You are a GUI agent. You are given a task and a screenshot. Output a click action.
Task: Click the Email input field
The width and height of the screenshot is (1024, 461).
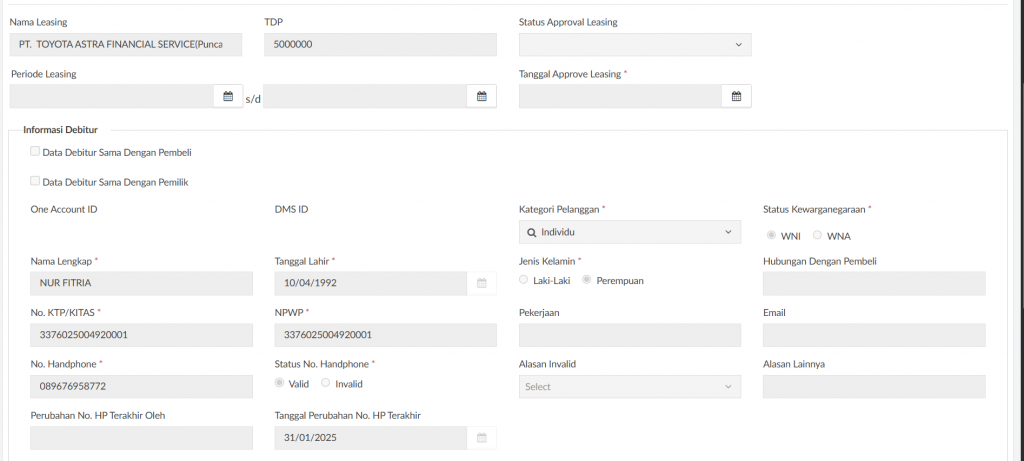[x=873, y=336]
